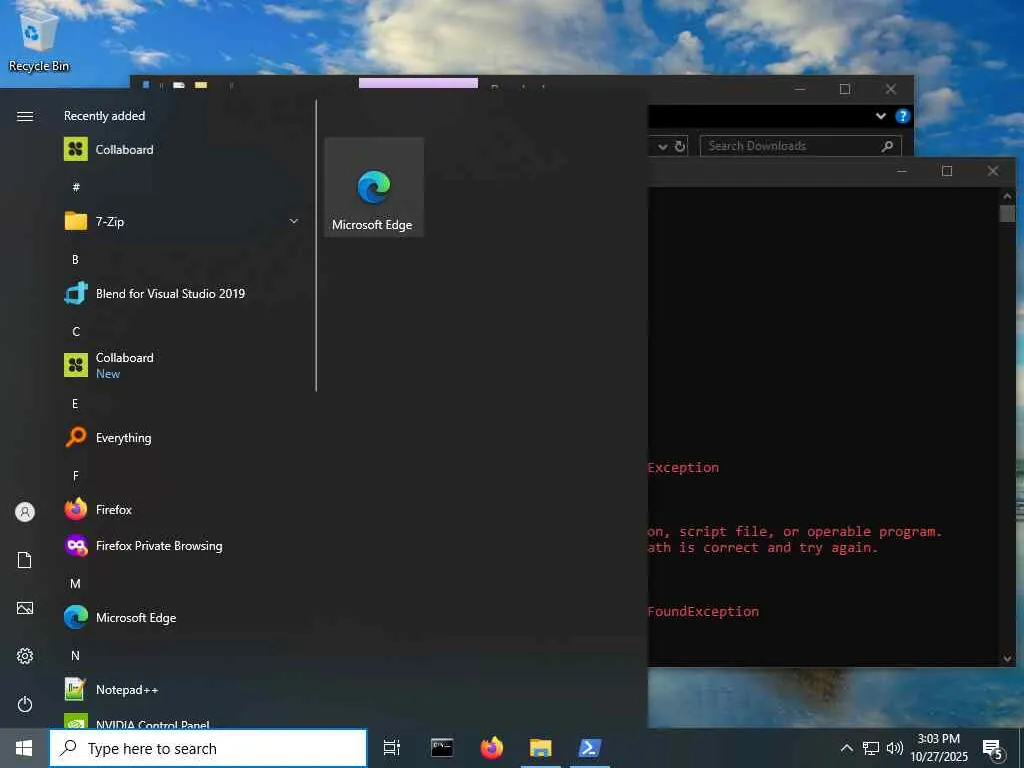Click the PowerShell scrollbar up arrow
The width and height of the screenshot is (1024, 768).
[x=1007, y=195]
